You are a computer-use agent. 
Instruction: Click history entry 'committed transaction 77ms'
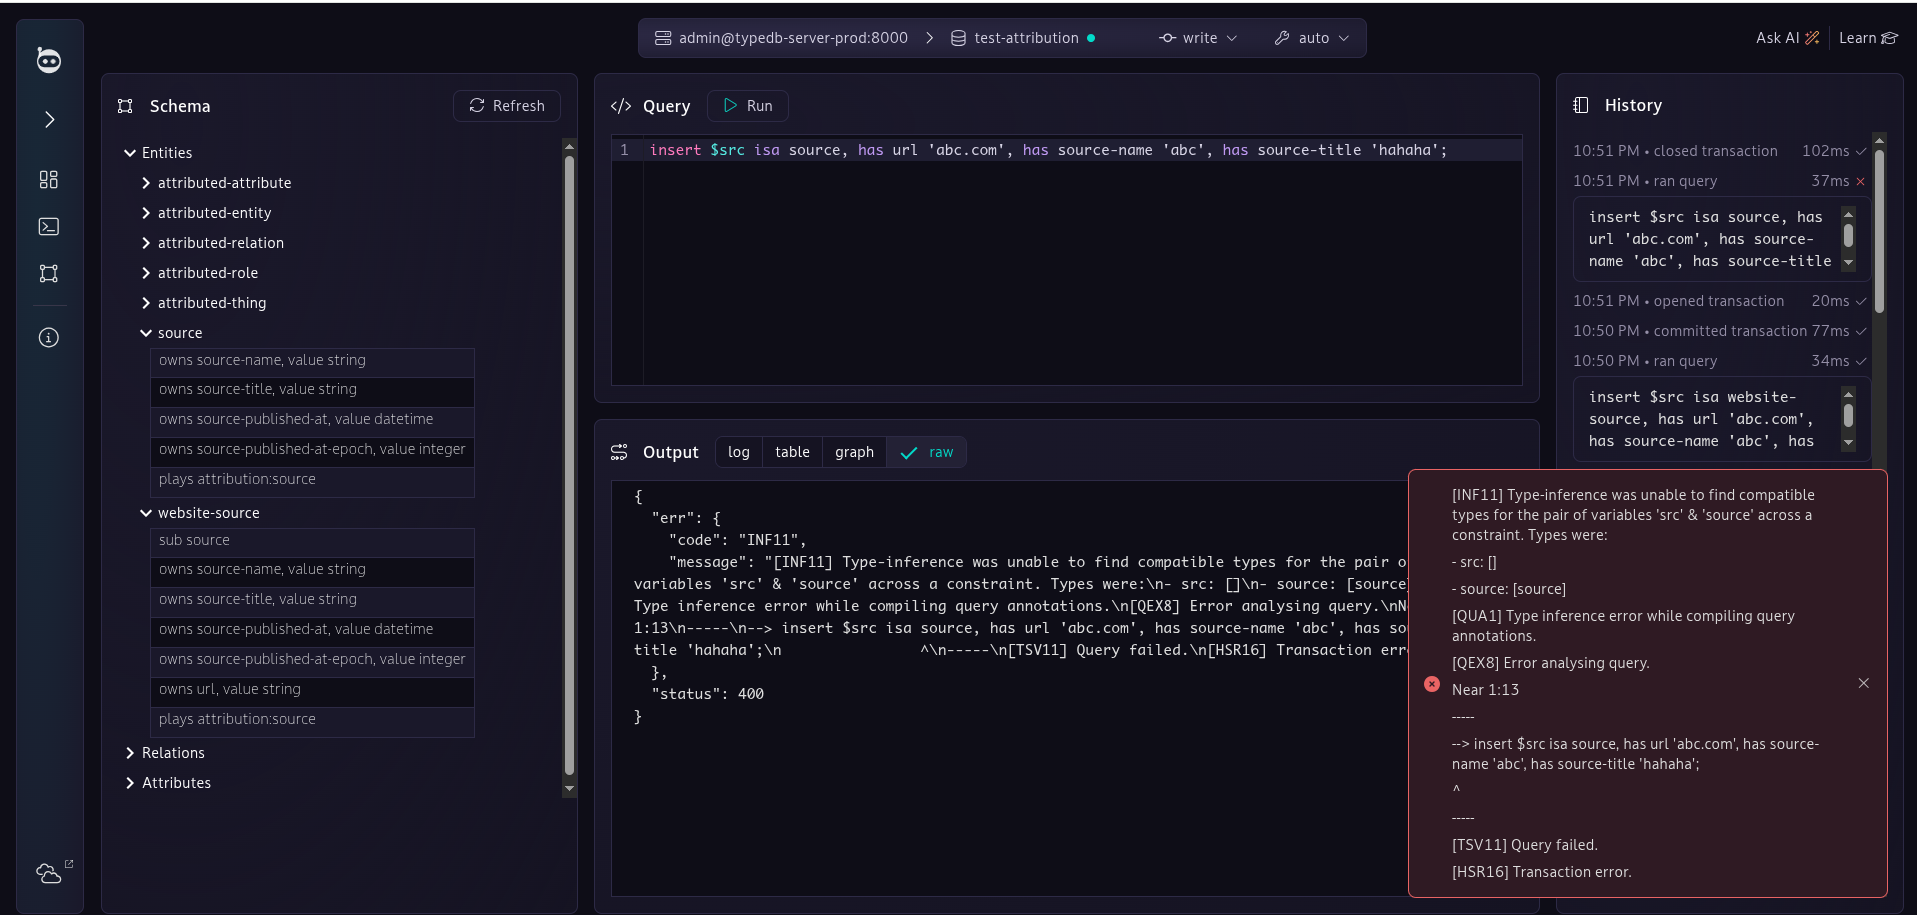coord(1719,331)
